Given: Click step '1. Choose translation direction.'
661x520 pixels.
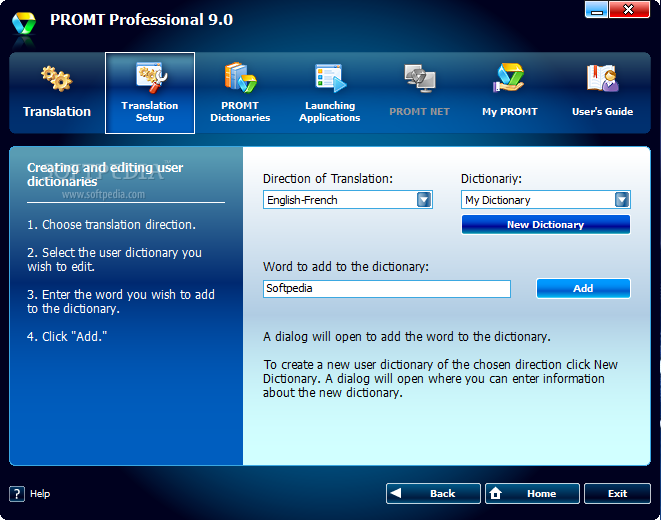Looking at the screenshot, I should click(111, 225).
